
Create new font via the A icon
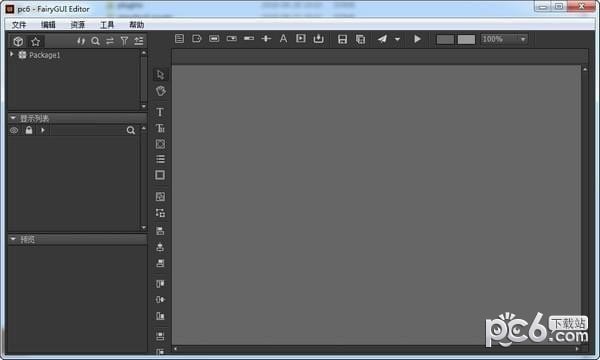point(283,39)
